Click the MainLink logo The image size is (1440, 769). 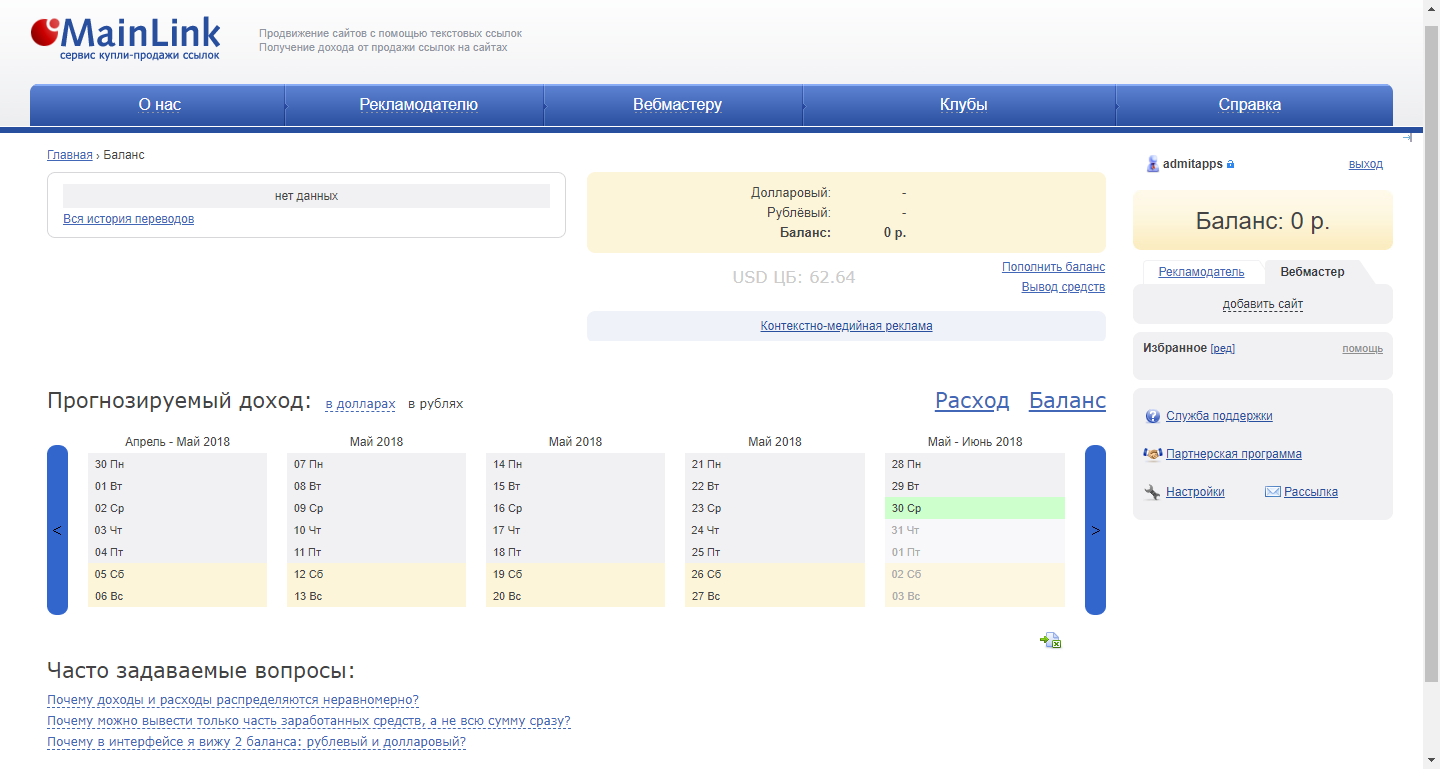(125, 37)
